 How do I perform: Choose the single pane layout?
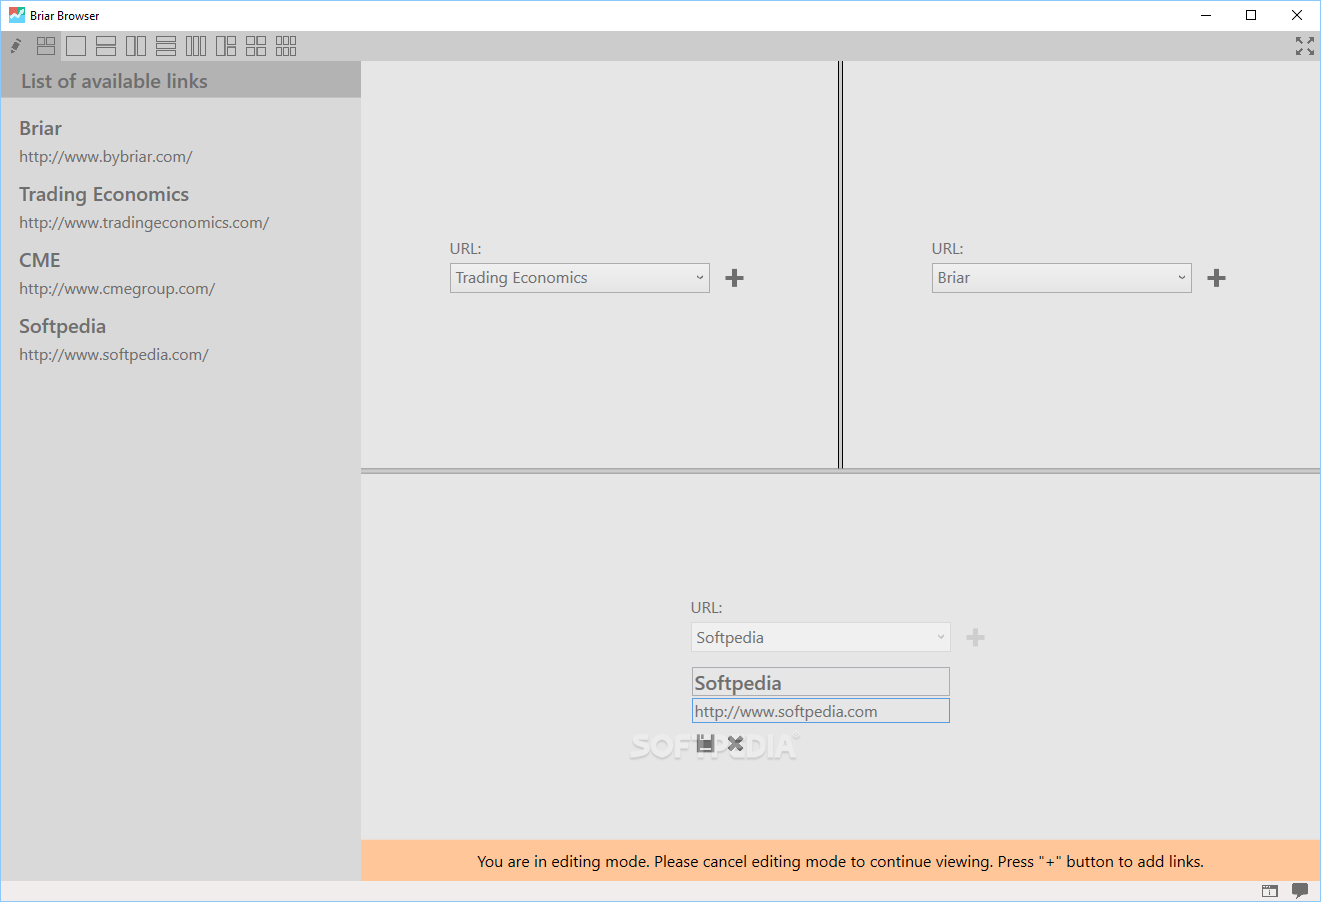tap(76, 46)
